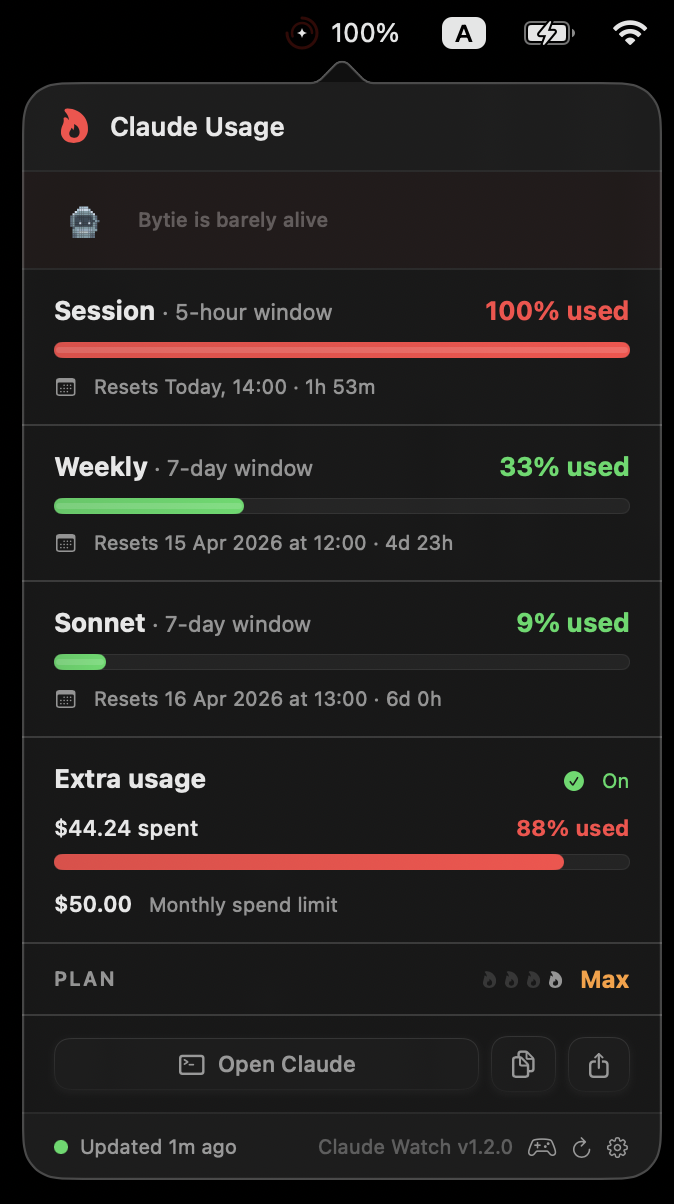The width and height of the screenshot is (674, 1204).
Task: Click the A input source icon in menu bar
Action: 463,32
